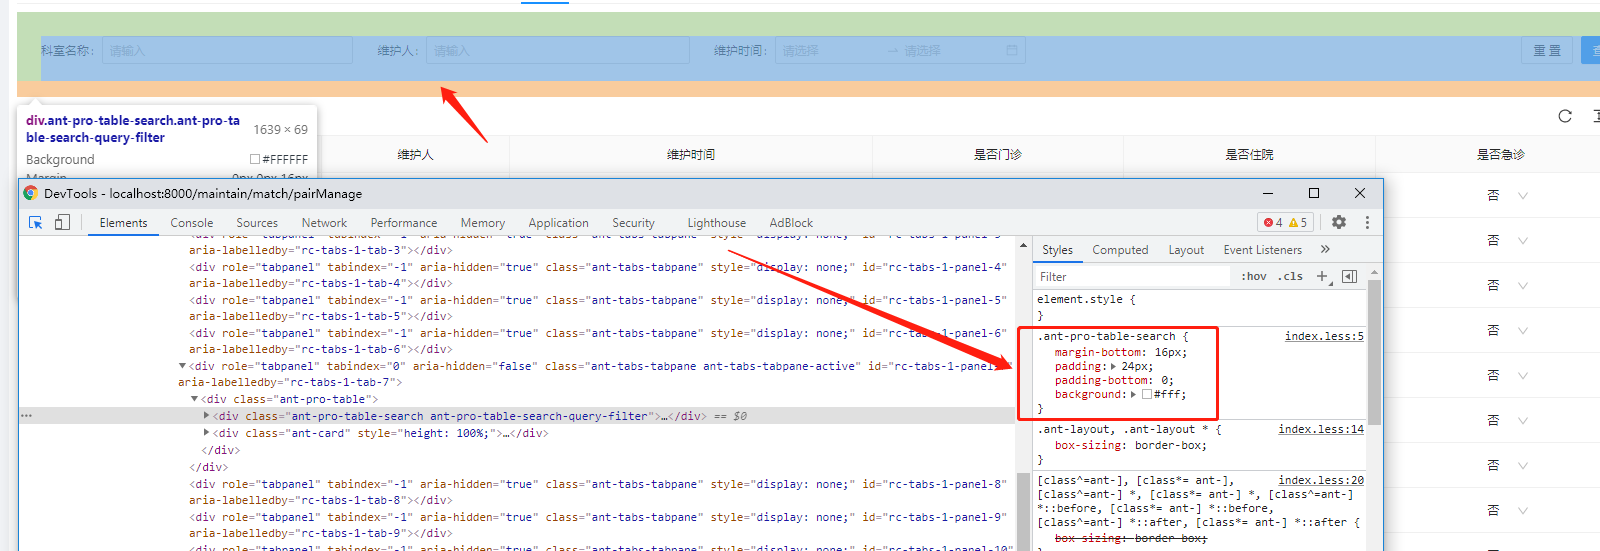Open the index.less:5 source link

coord(1324,336)
